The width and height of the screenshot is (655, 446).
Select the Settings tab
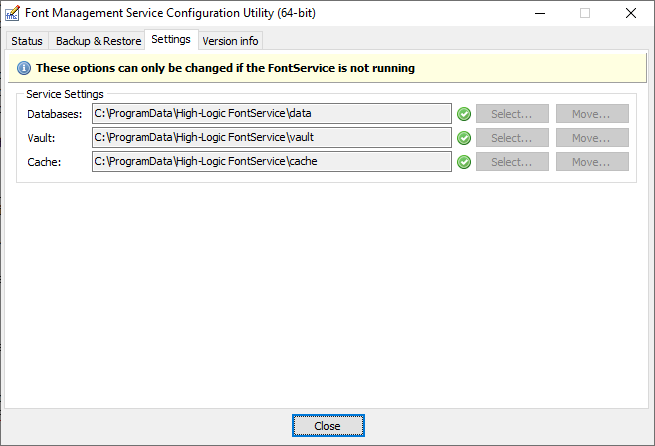pos(171,40)
